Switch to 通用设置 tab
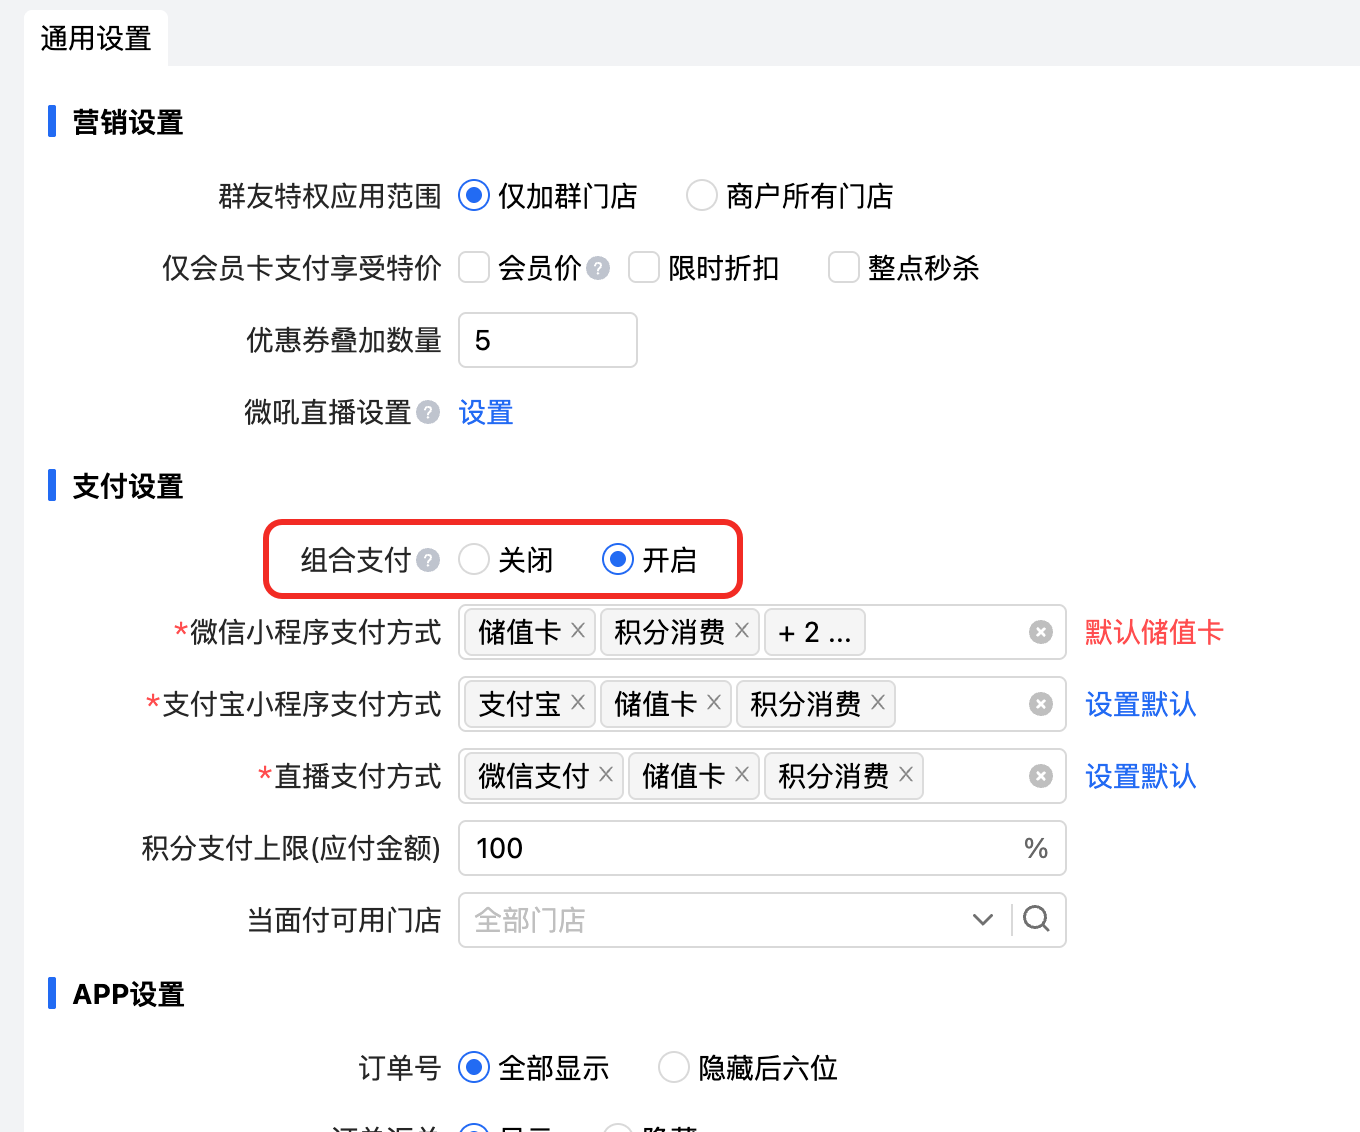Screen dimensions: 1360x1132 tap(96, 38)
